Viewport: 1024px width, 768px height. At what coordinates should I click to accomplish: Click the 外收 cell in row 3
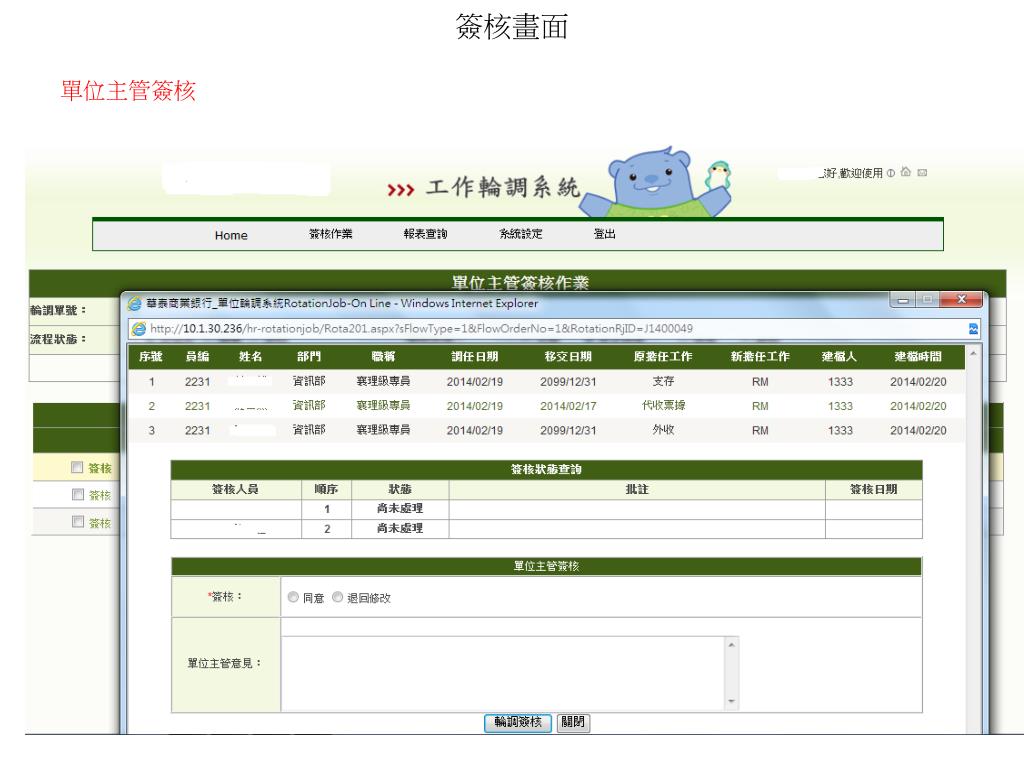click(x=663, y=430)
